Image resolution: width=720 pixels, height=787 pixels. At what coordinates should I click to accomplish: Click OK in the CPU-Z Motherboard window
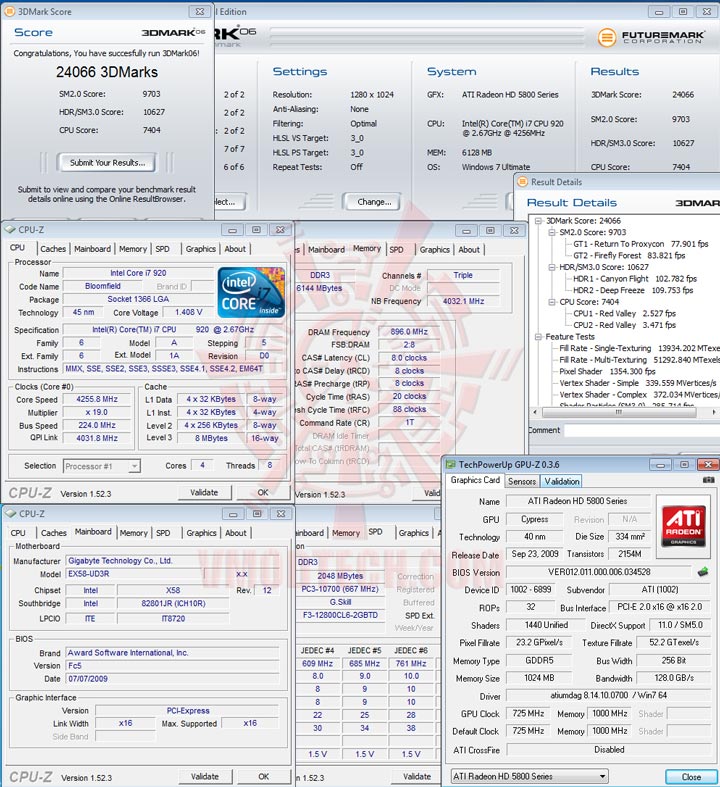coord(264,776)
